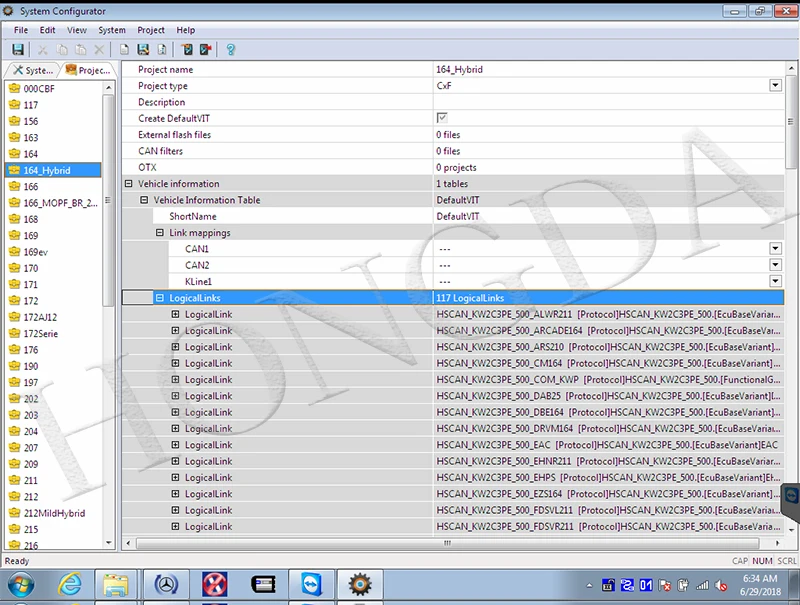Open the Mercedes star taskbar icon

tap(166, 585)
